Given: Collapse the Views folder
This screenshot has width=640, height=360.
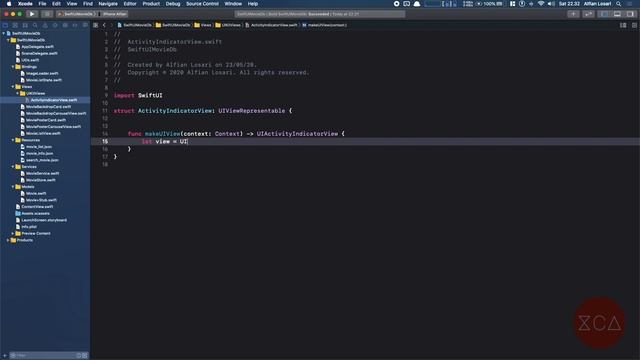Looking at the screenshot, I should coord(13,87).
